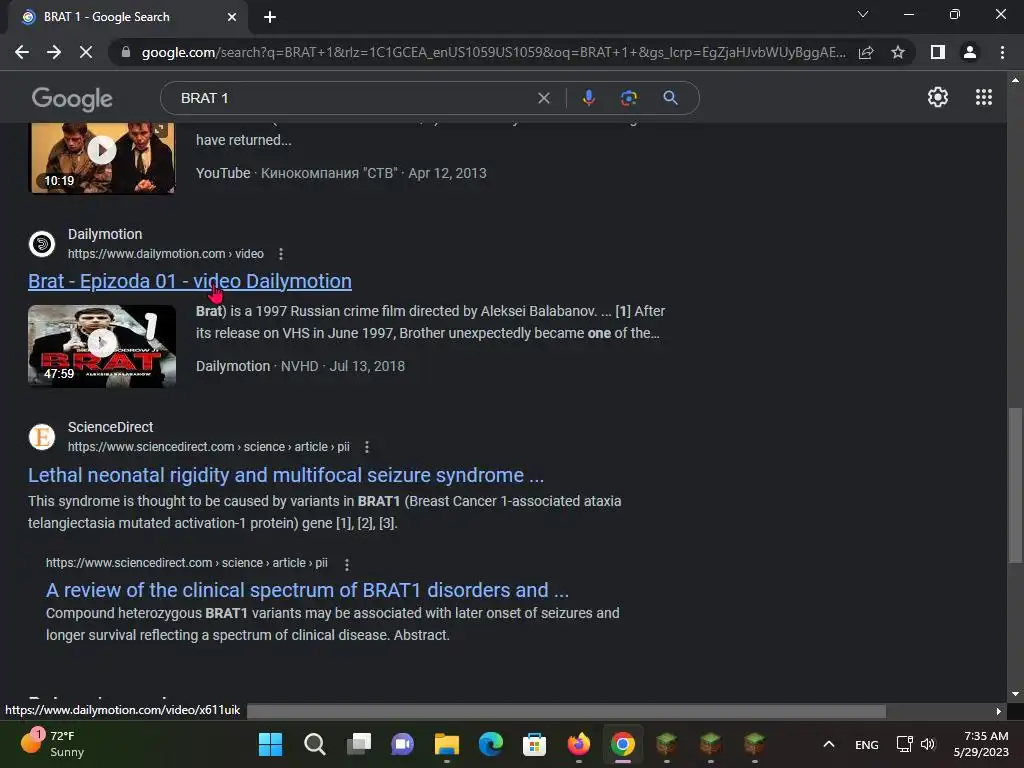Open the Chrome profile menu
This screenshot has width=1024, height=768.
tap(970, 52)
